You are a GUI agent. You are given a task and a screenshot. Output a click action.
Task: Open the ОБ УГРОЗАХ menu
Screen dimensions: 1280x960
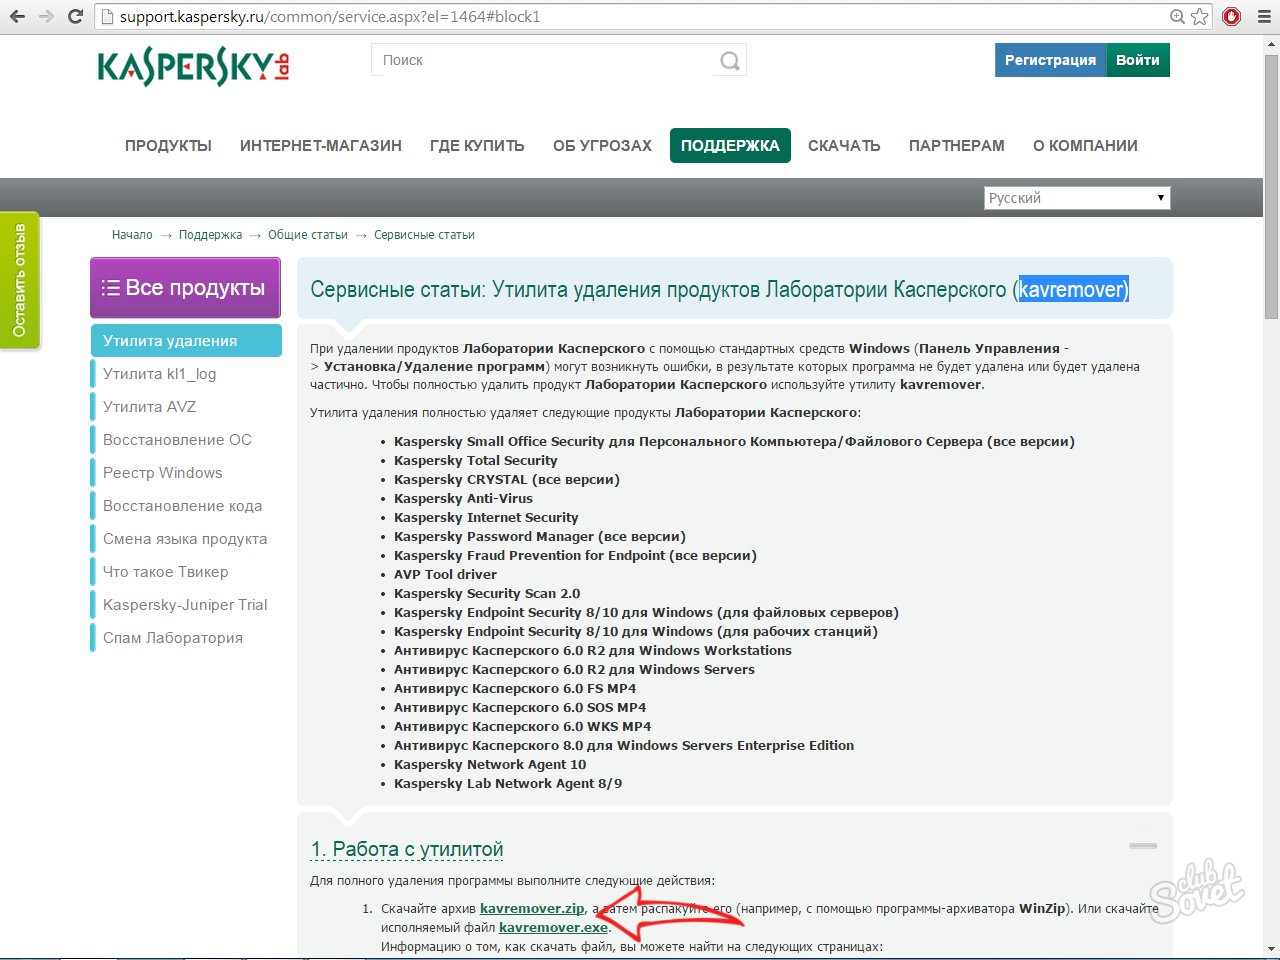(602, 146)
